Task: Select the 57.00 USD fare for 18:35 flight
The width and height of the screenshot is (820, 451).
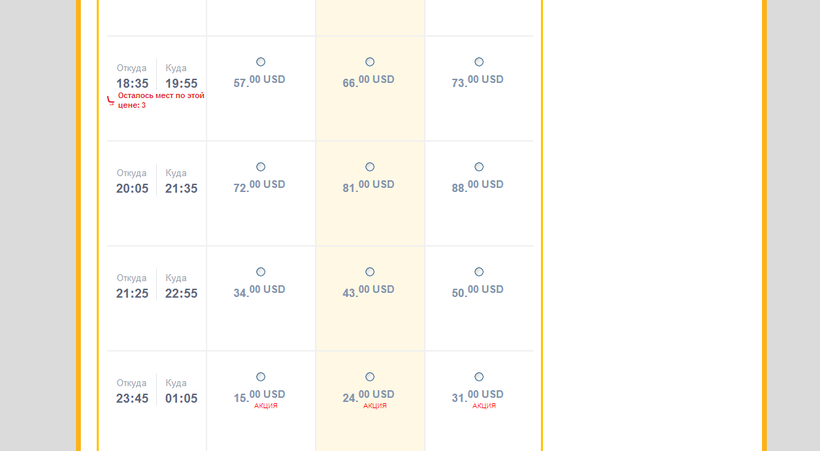Action: click(x=261, y=62)
